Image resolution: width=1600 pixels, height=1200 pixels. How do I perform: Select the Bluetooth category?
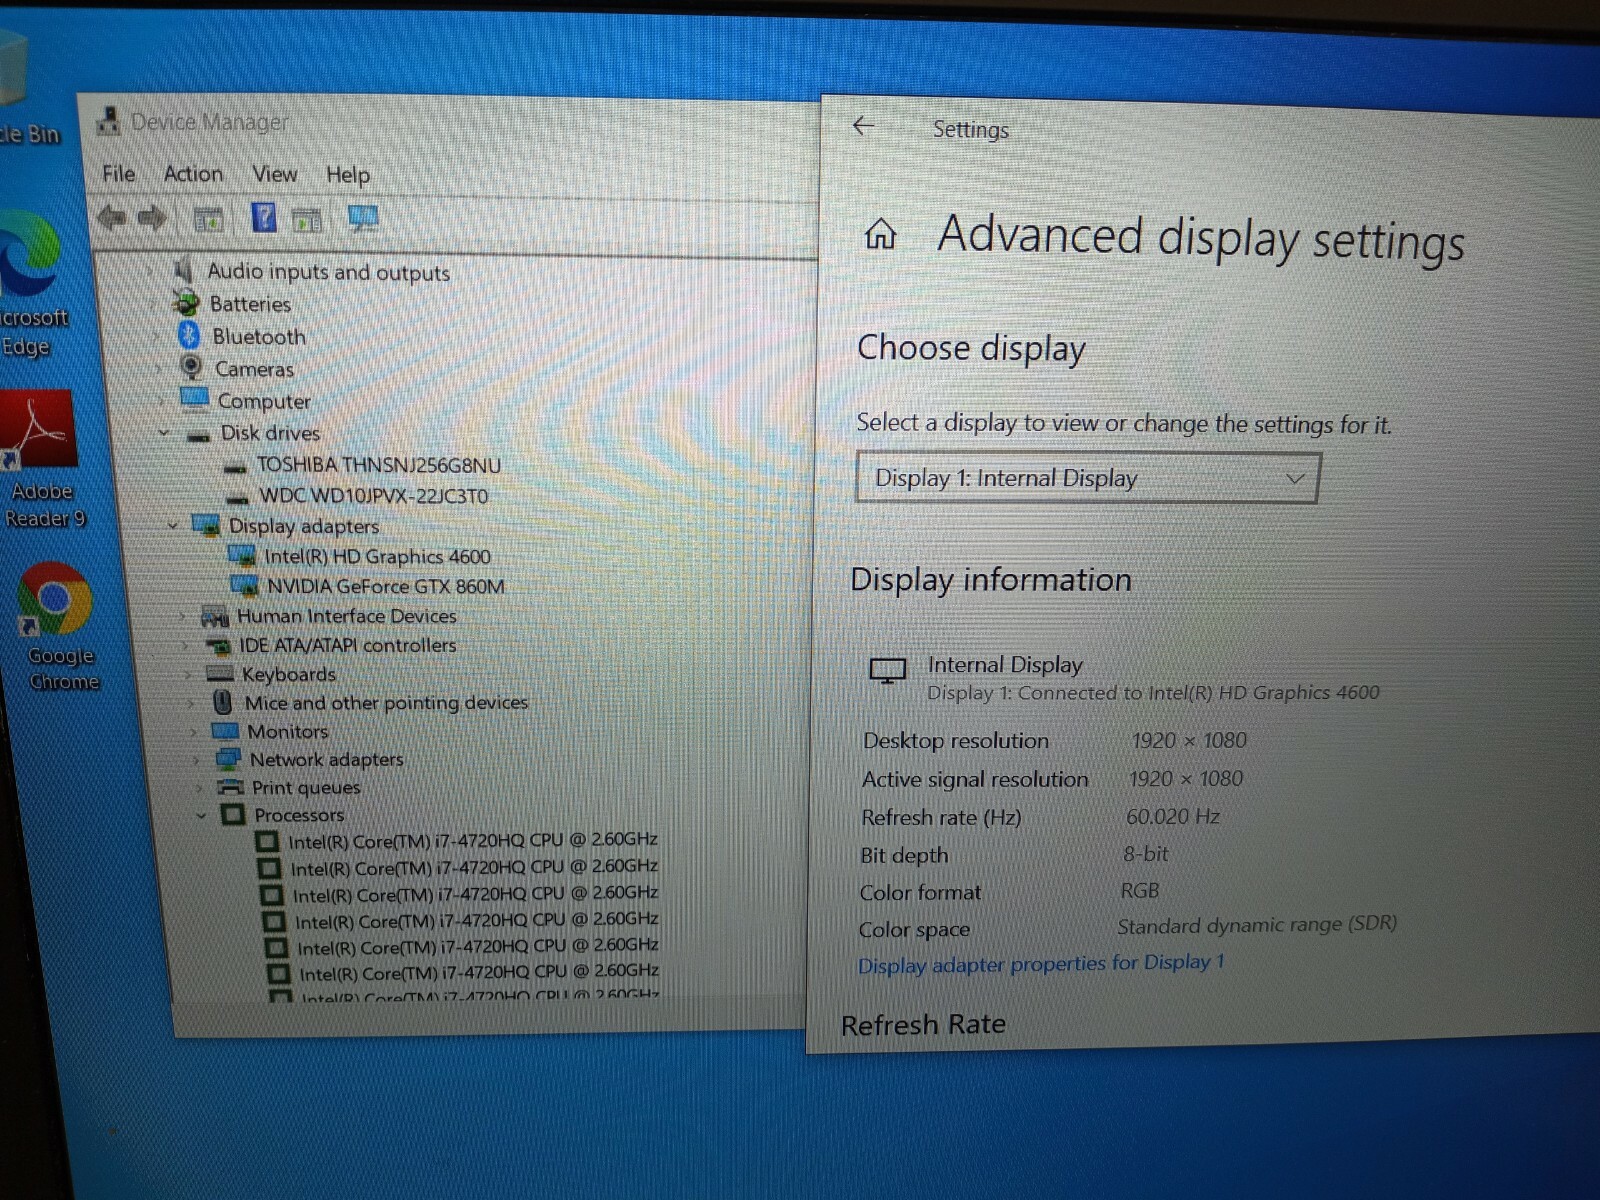pyautogui.click(x=259, y=337)
